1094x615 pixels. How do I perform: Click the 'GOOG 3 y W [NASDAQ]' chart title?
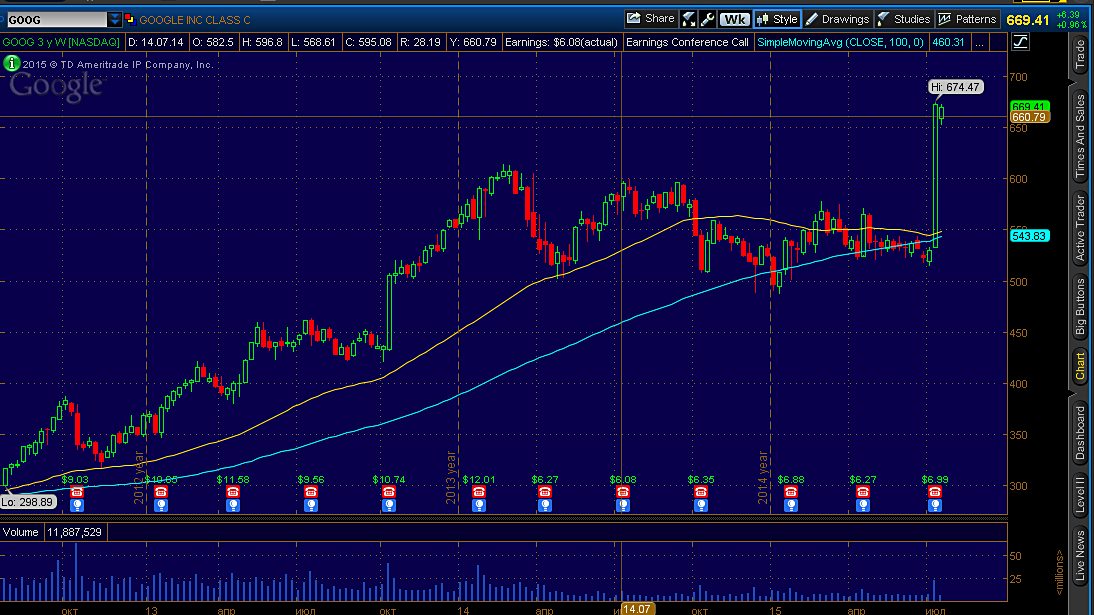61,43
